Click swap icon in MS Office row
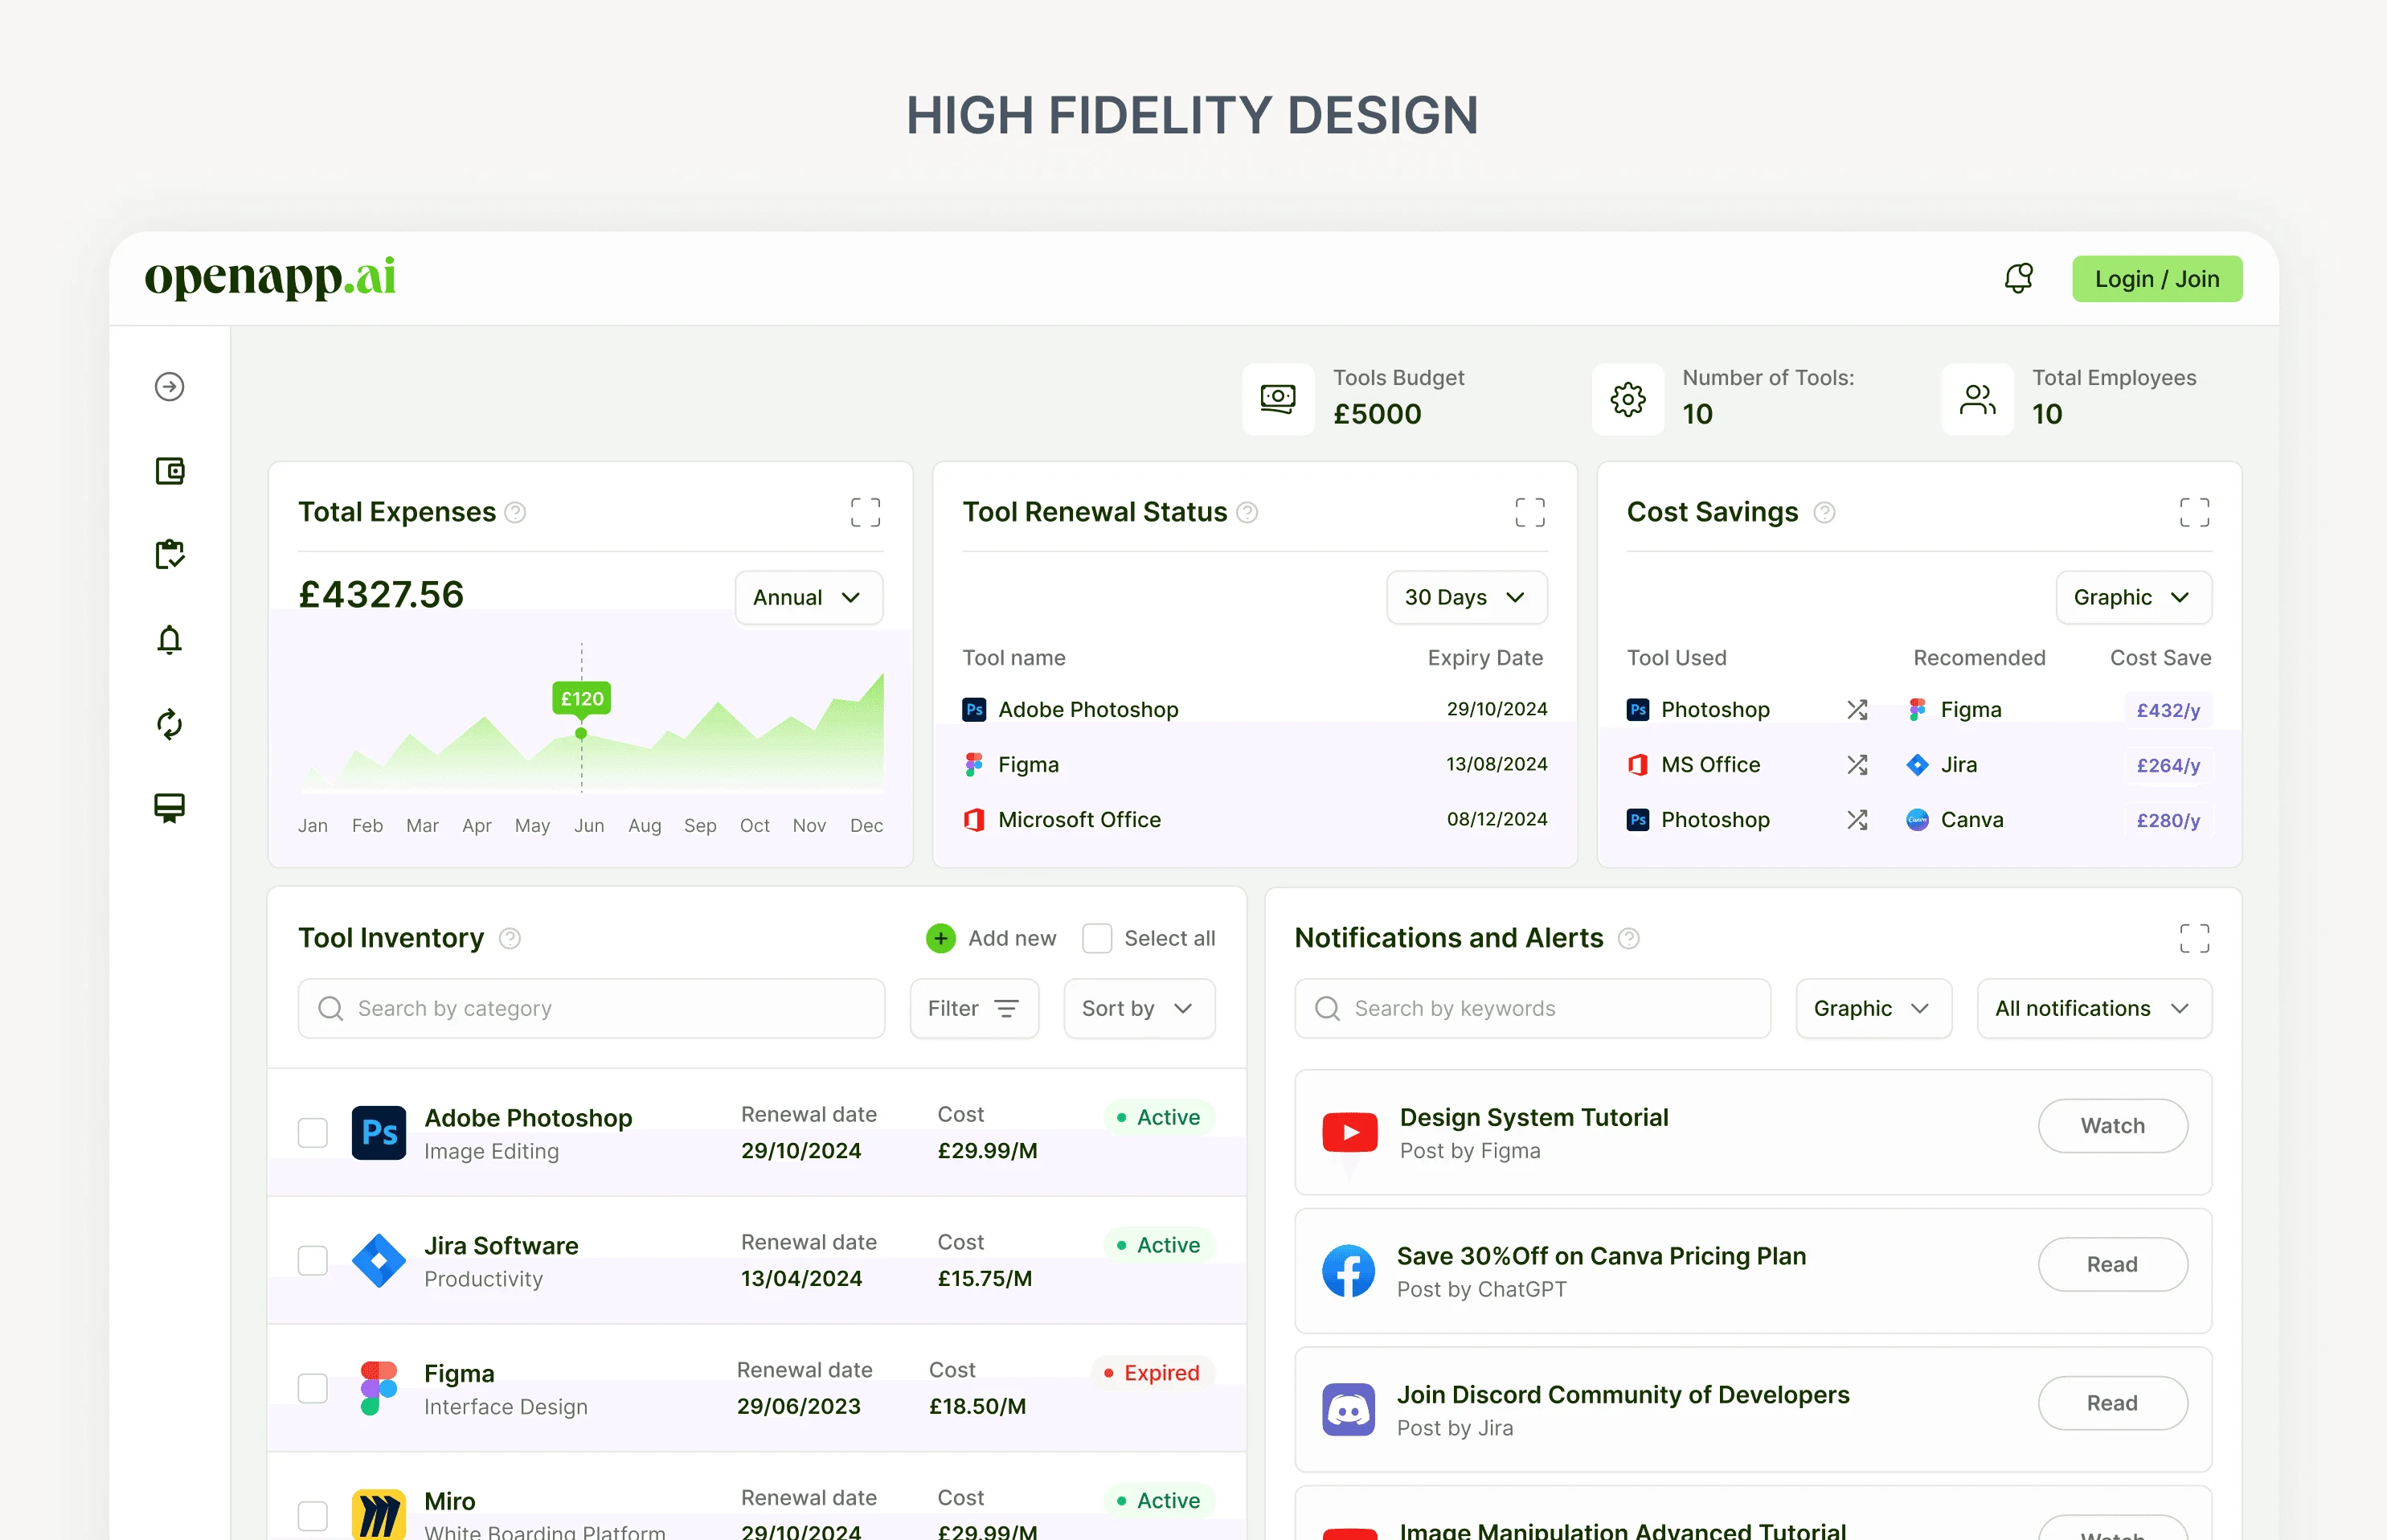This screenshot has height=1540, width=2387. click(1857, 765)
